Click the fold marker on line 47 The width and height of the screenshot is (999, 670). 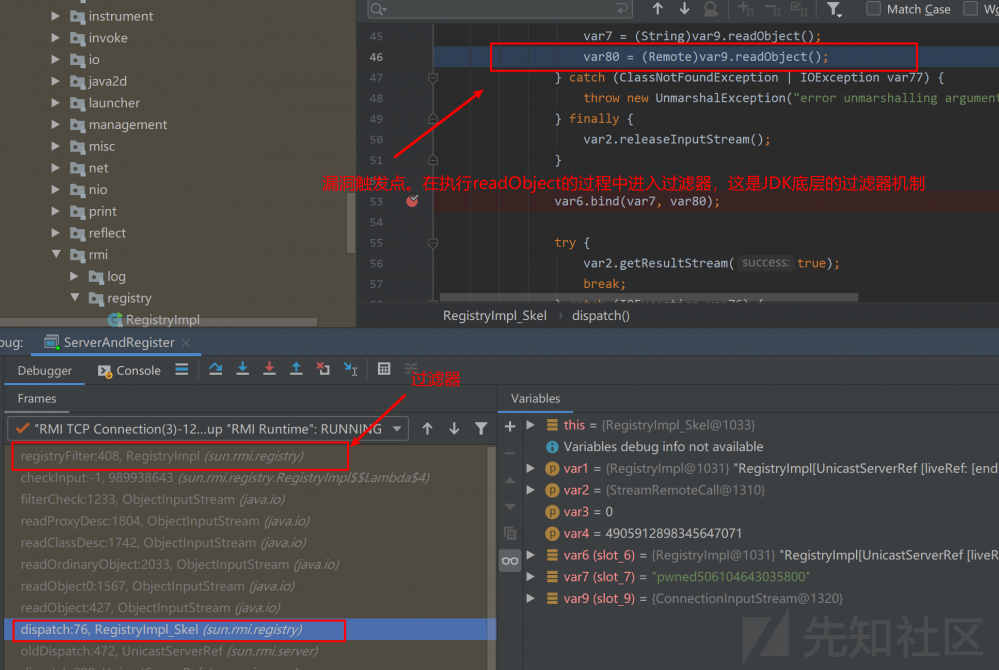point(433,78)
